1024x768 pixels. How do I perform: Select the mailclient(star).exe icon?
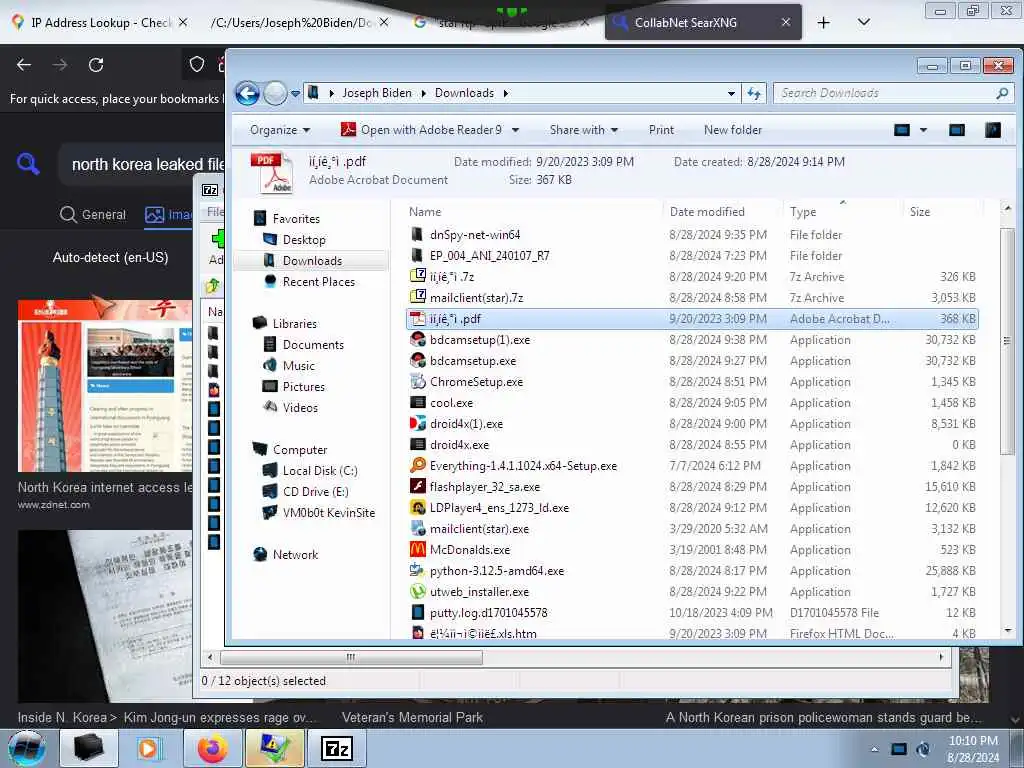[417, 528]
